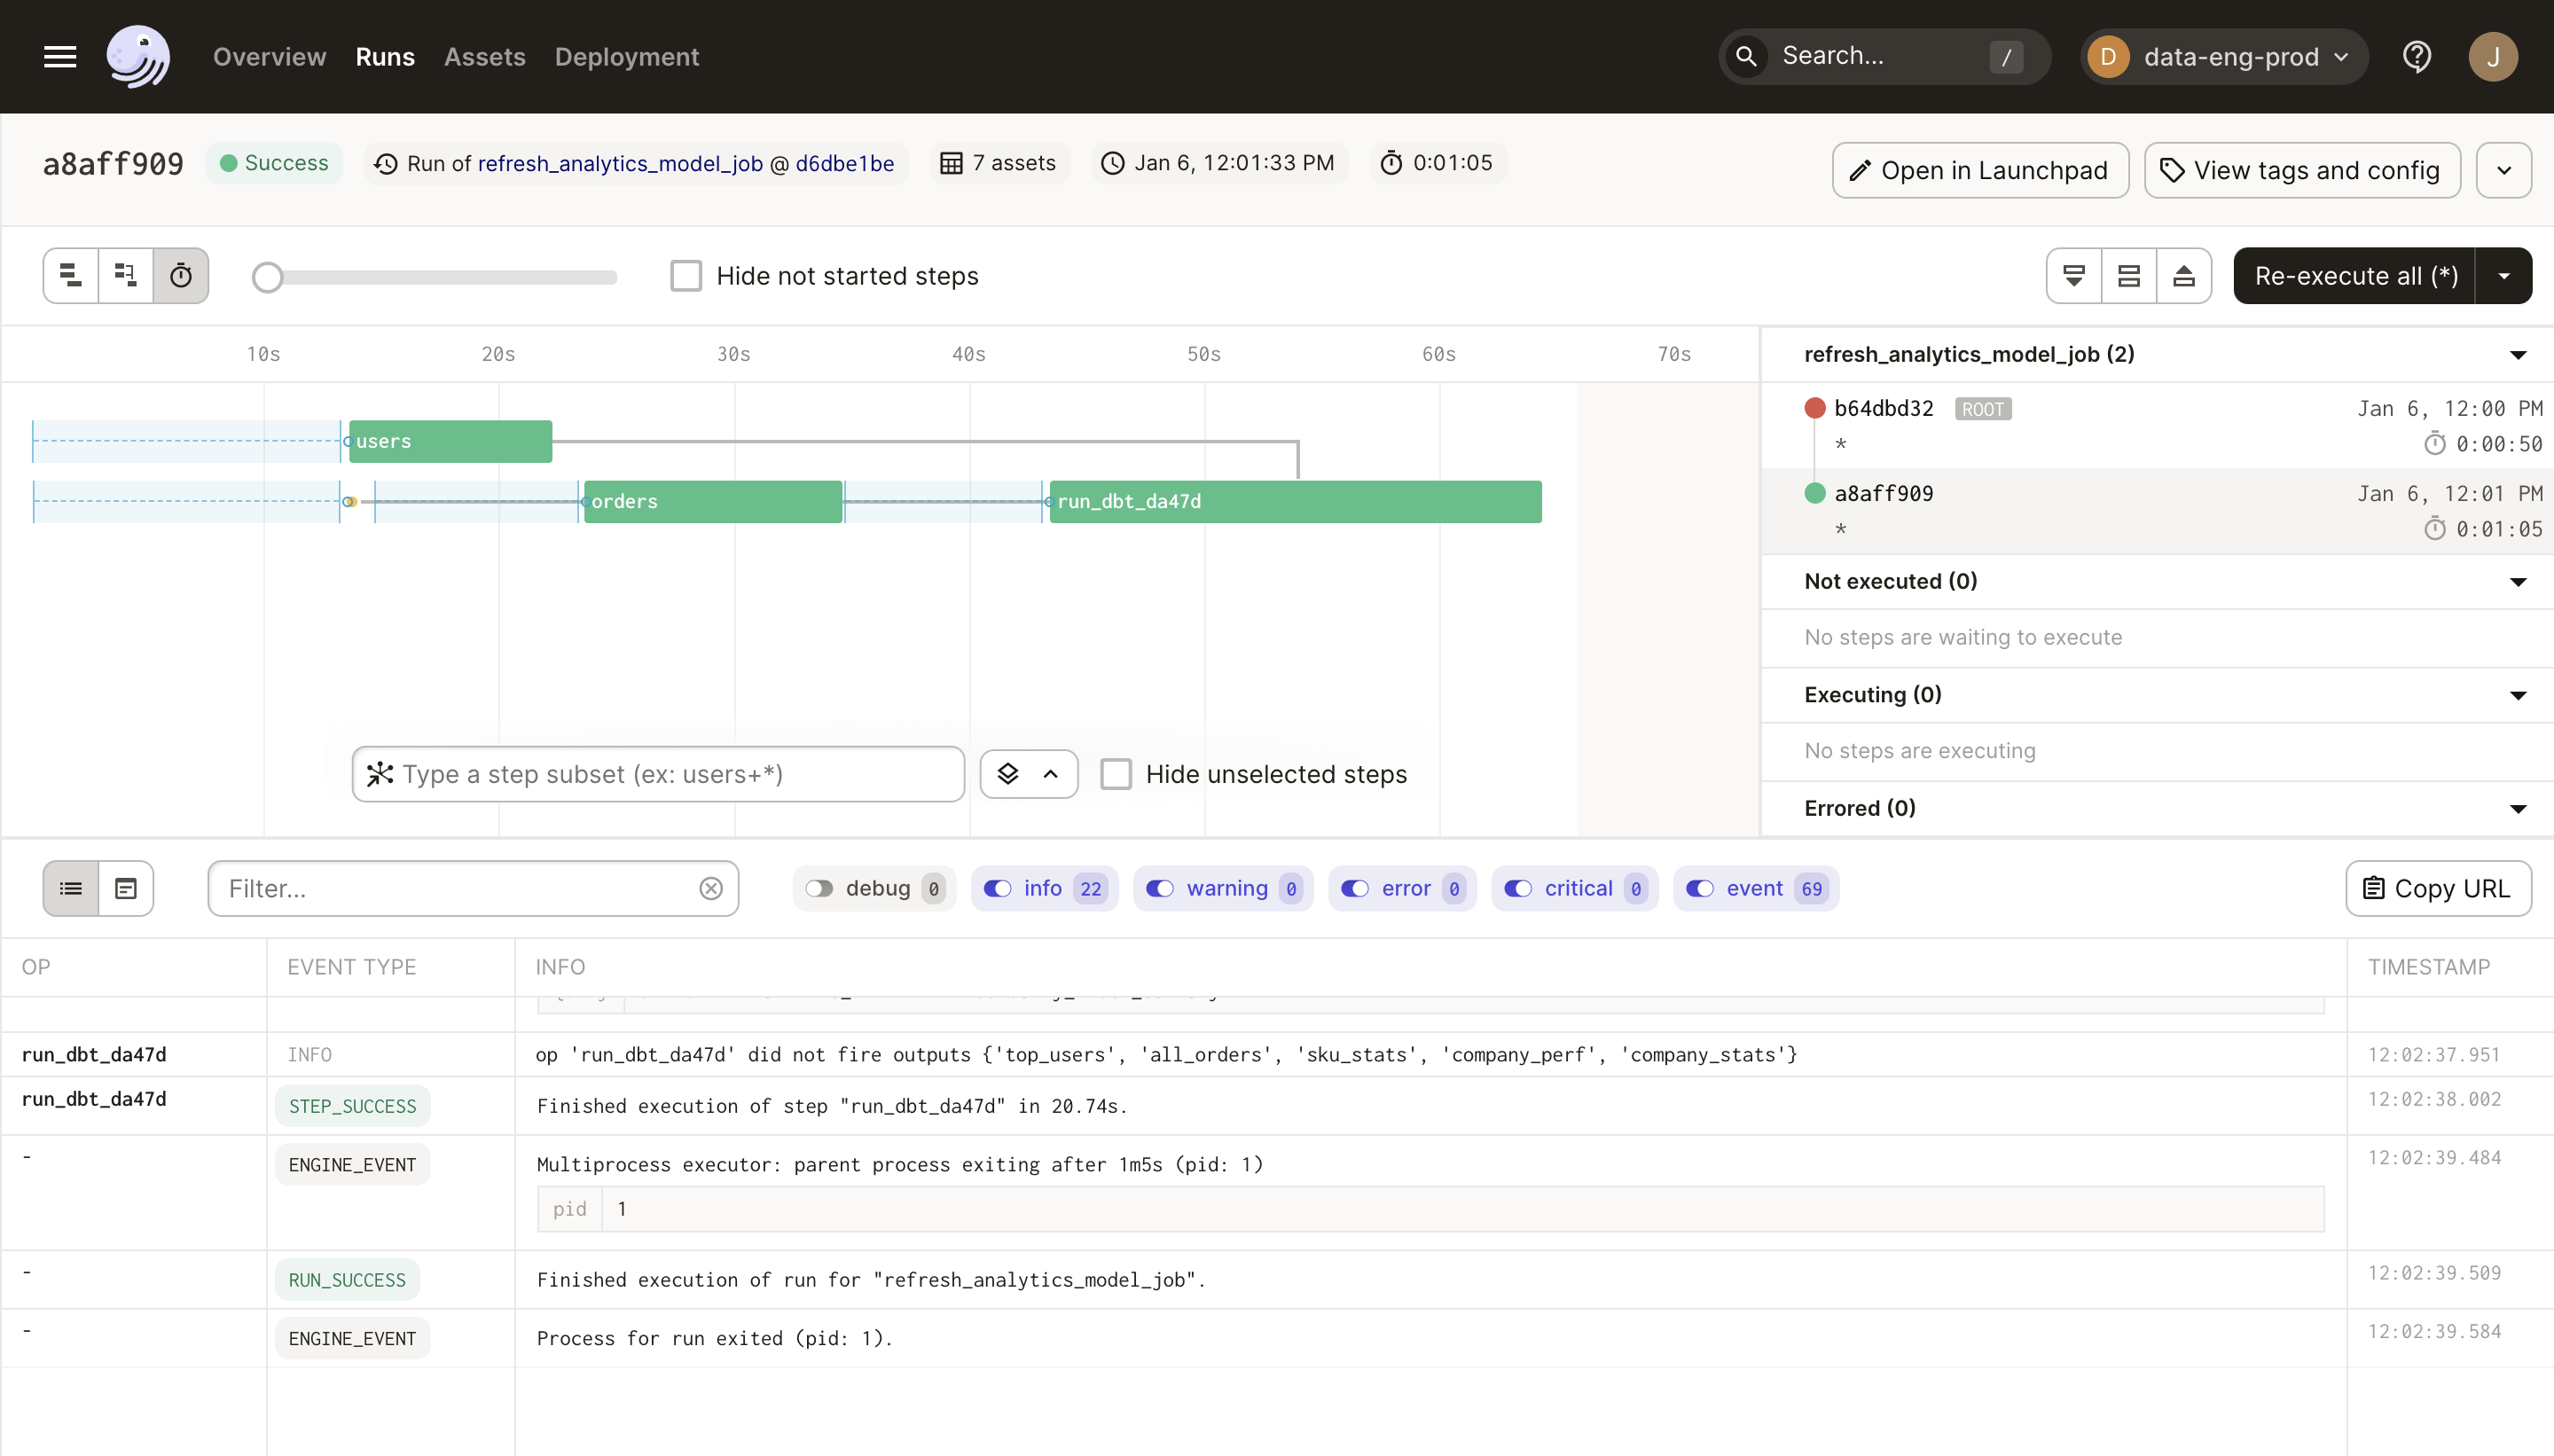Open Re-execute all dropdown arrow
Viewport: 2554px width, 1456px height.
tap(2503, 275)
